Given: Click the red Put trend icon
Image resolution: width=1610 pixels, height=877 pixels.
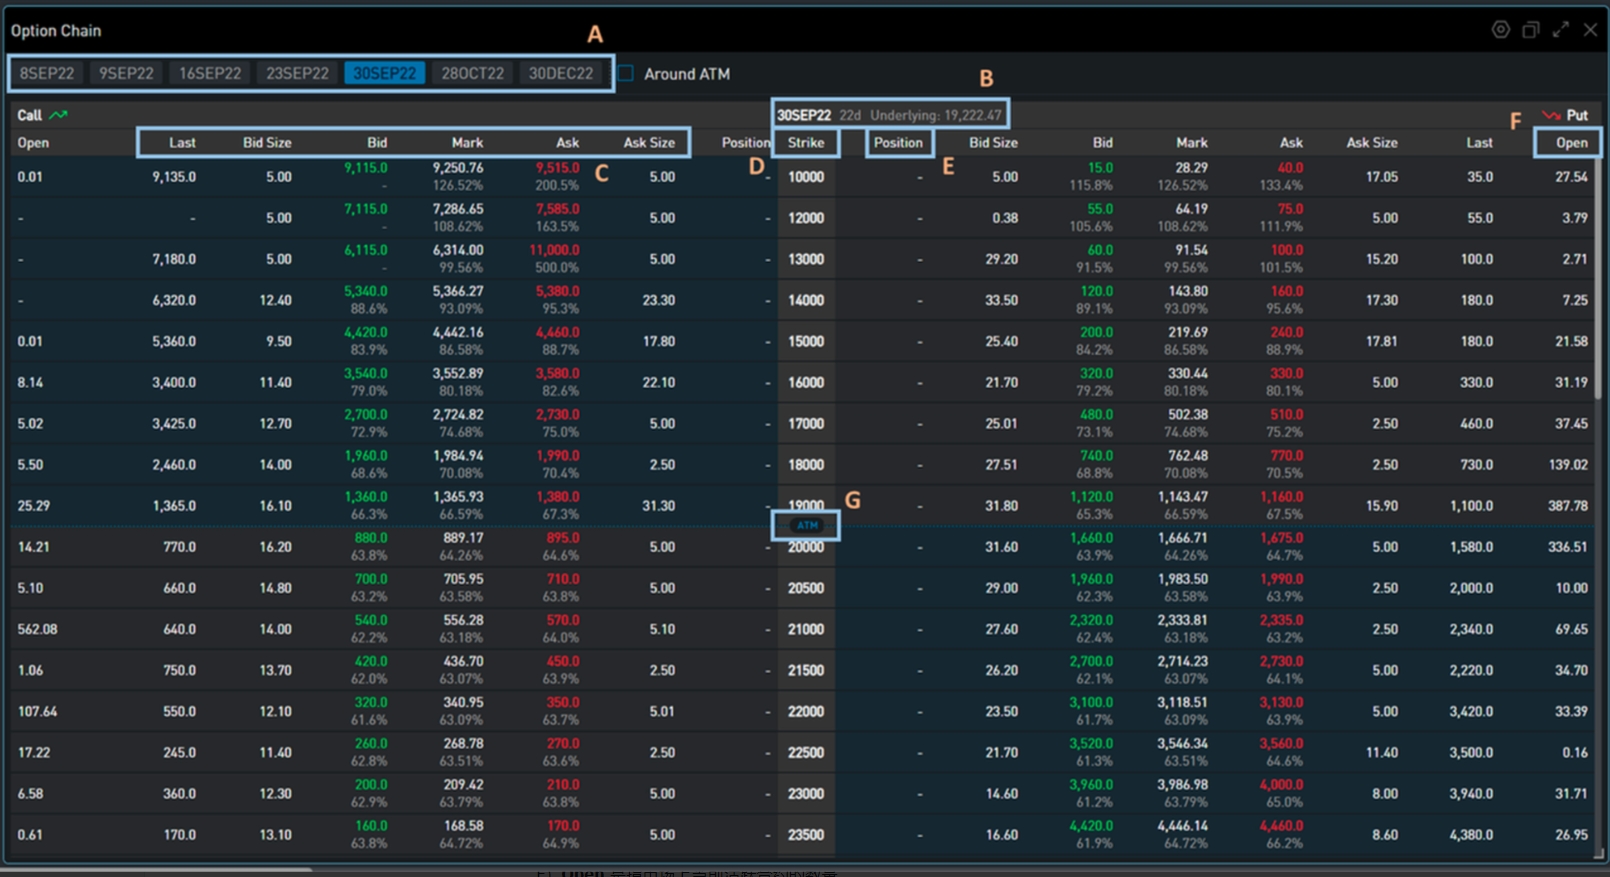Looking at the screenshot, I should (x=1551, y=115).
